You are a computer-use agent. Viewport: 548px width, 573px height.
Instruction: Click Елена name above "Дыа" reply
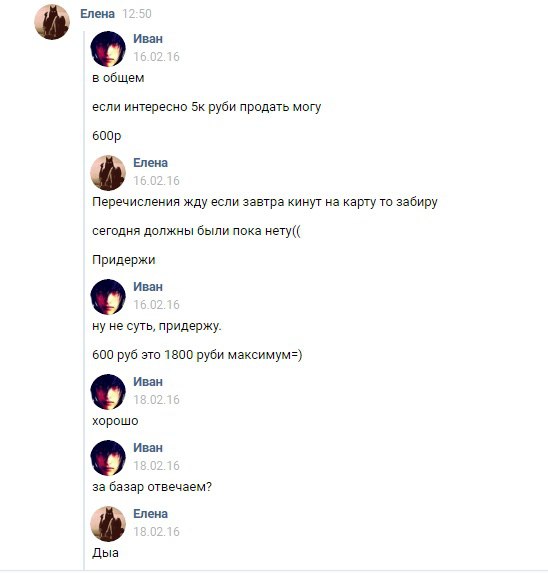150,513
